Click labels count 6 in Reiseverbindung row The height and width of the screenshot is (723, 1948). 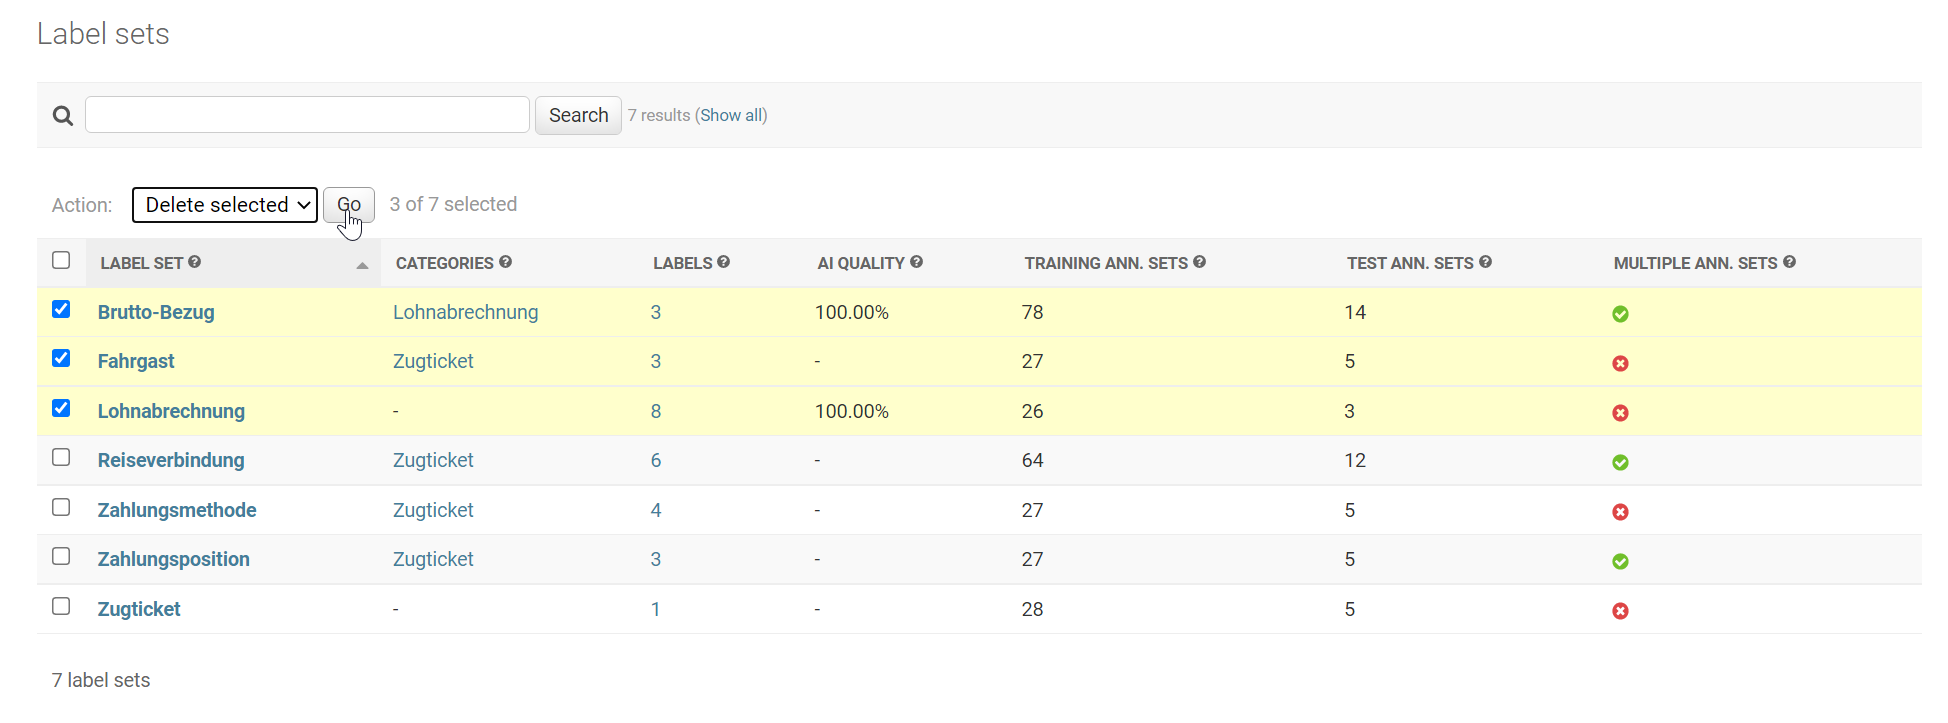[656, 460]
